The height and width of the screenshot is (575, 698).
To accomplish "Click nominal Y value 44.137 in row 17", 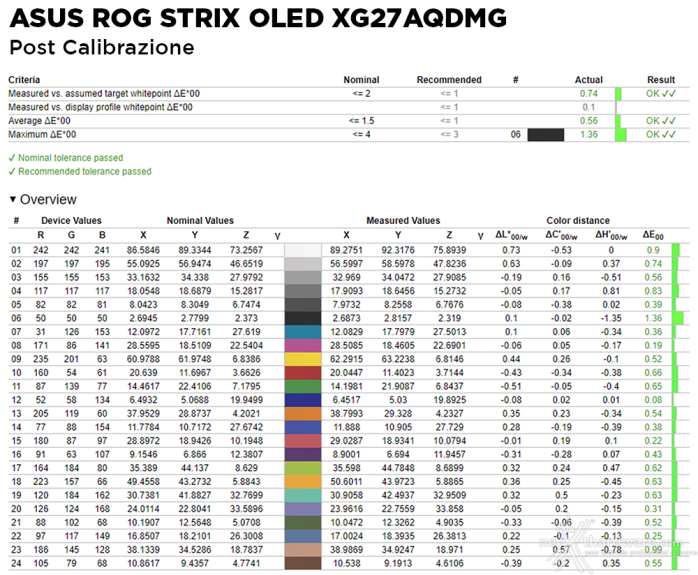I will click(195, 468).
